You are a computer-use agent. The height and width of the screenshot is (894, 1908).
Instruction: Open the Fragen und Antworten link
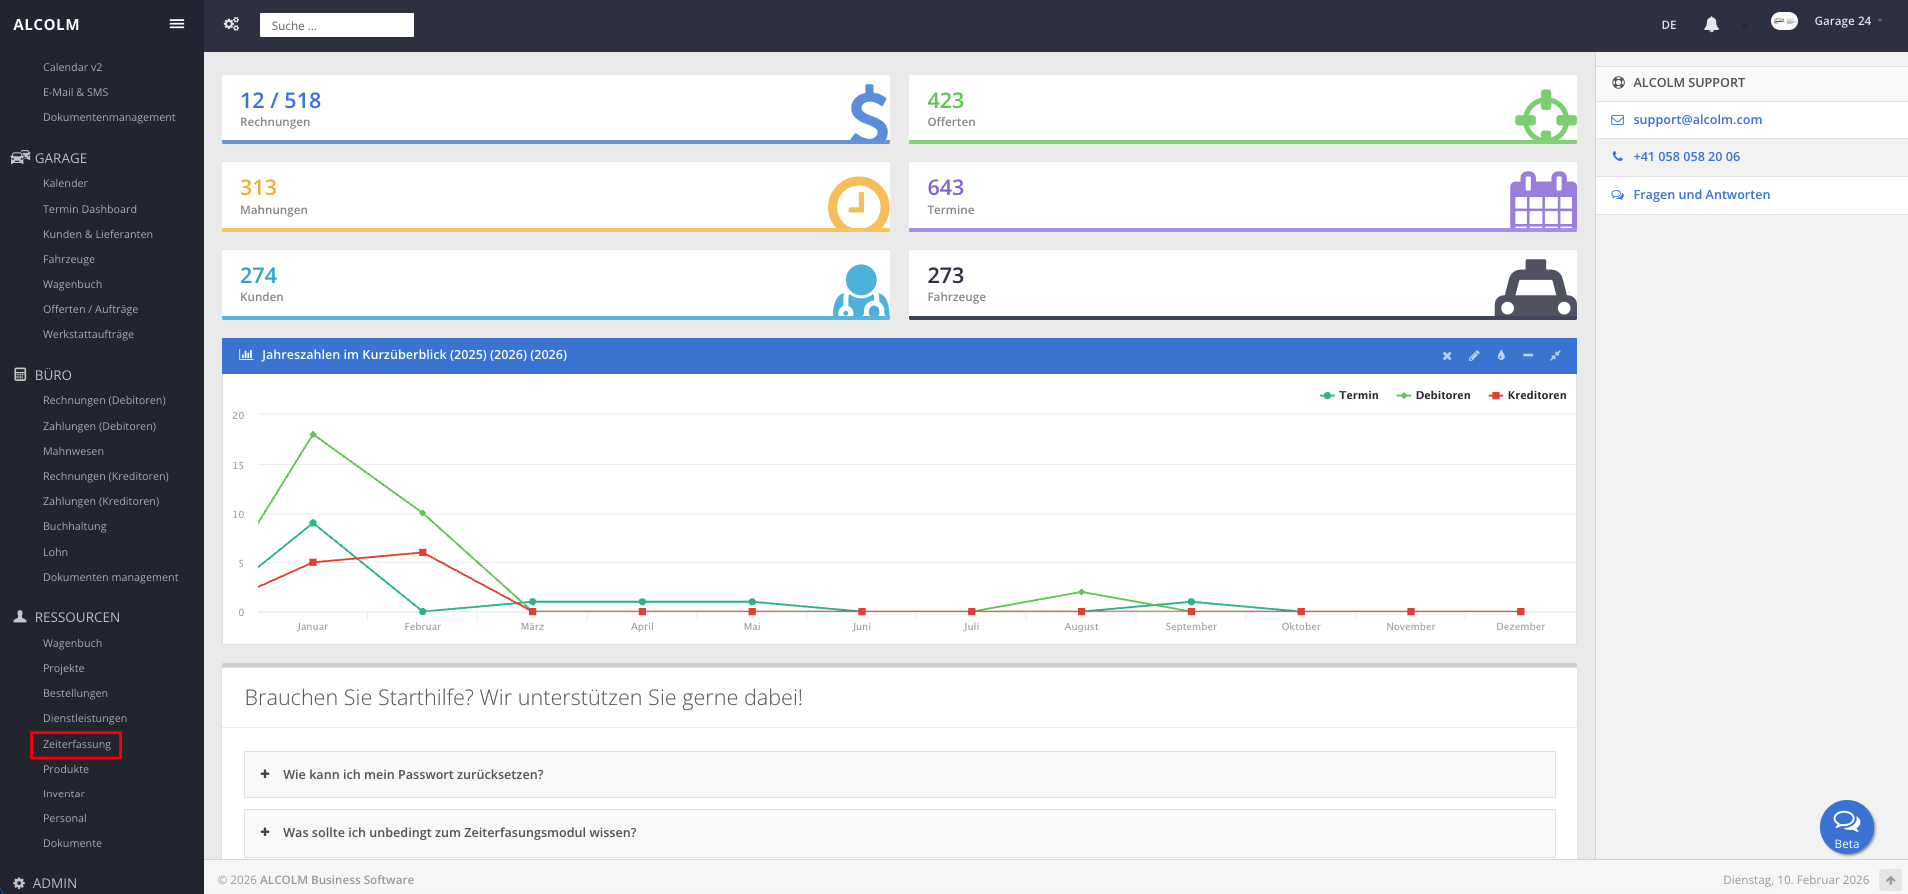click(x=1701, y=195)
